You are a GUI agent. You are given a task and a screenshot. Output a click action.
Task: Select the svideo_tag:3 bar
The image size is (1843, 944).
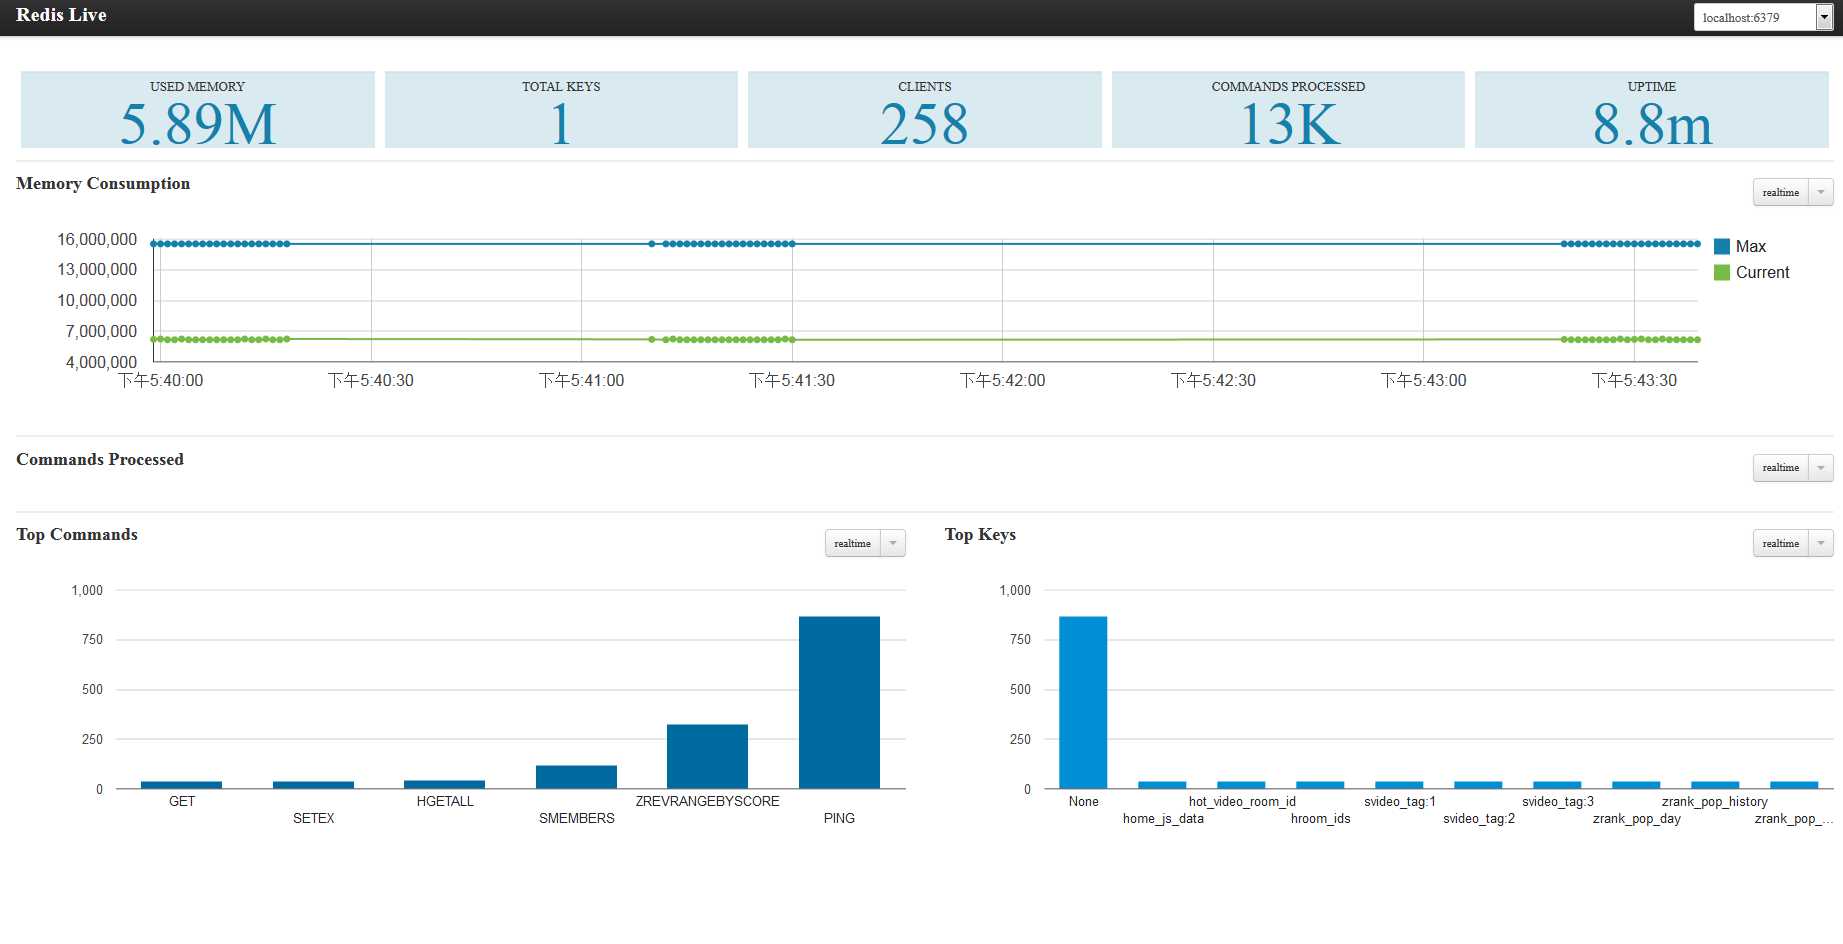click(x=1557, y=785)
